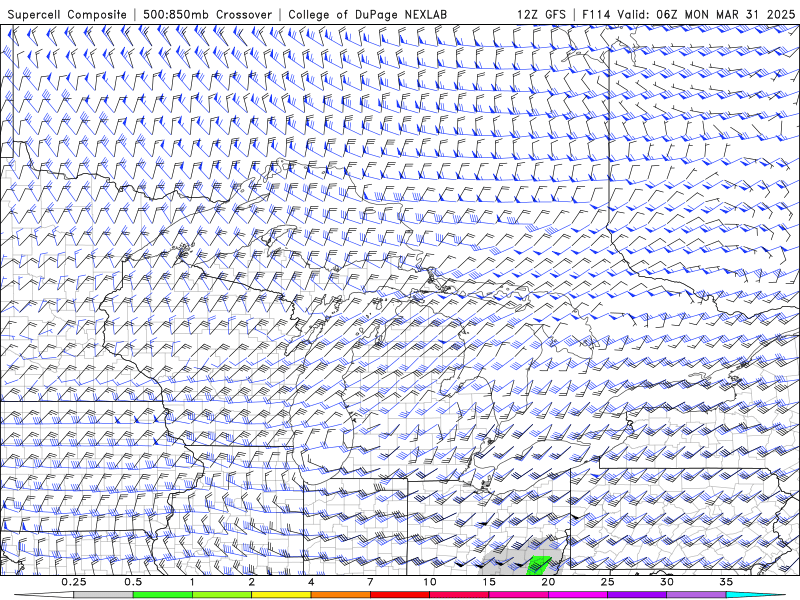Viewport: 800px width, 600px height.
Task: Click the scale label 25
Action: (608, 582)
